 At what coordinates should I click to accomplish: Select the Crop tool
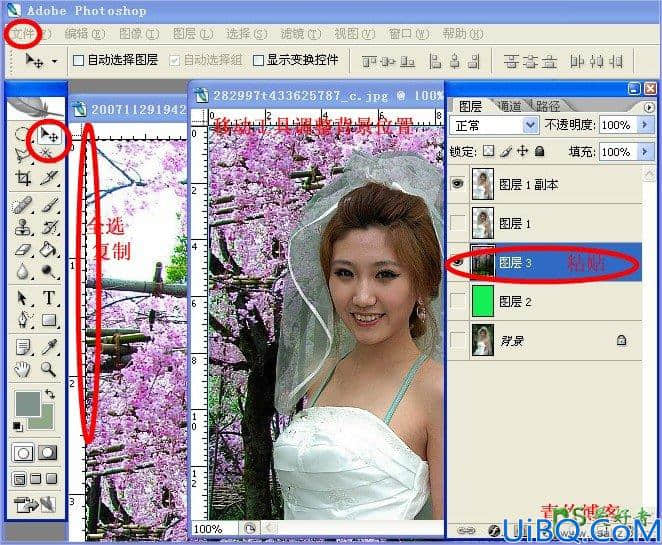23,178
